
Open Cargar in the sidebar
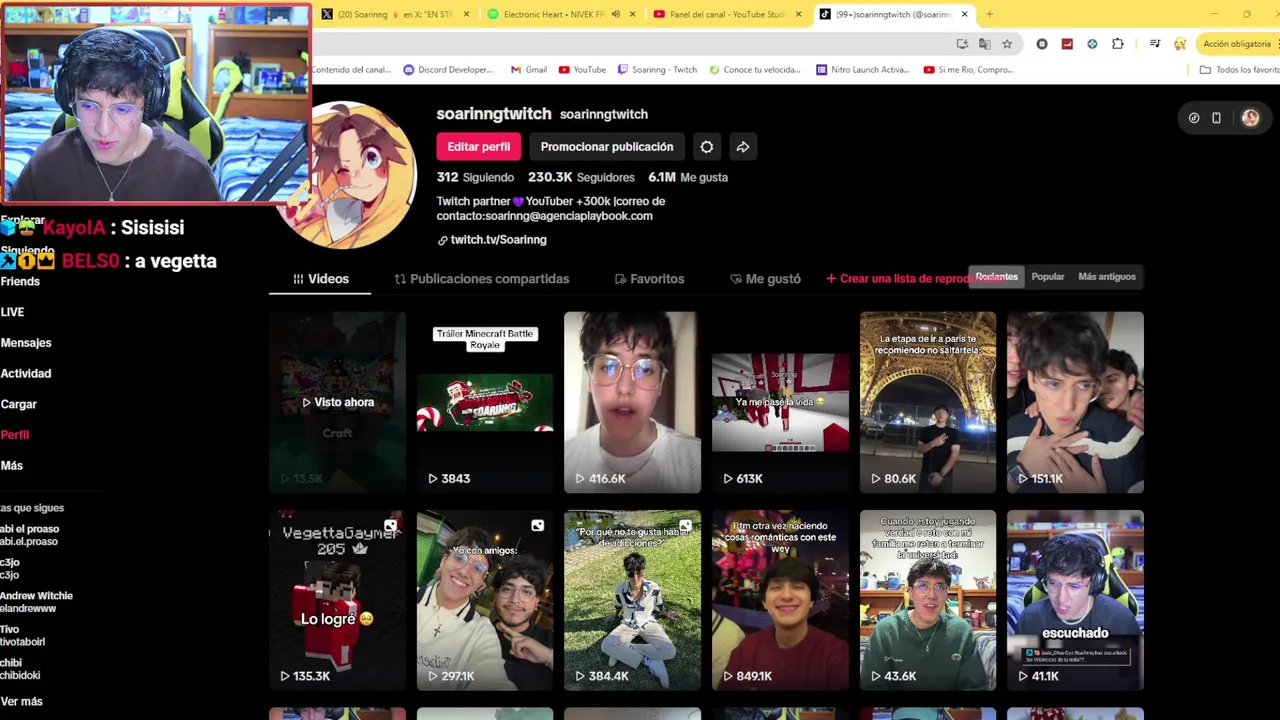point(18,405)
